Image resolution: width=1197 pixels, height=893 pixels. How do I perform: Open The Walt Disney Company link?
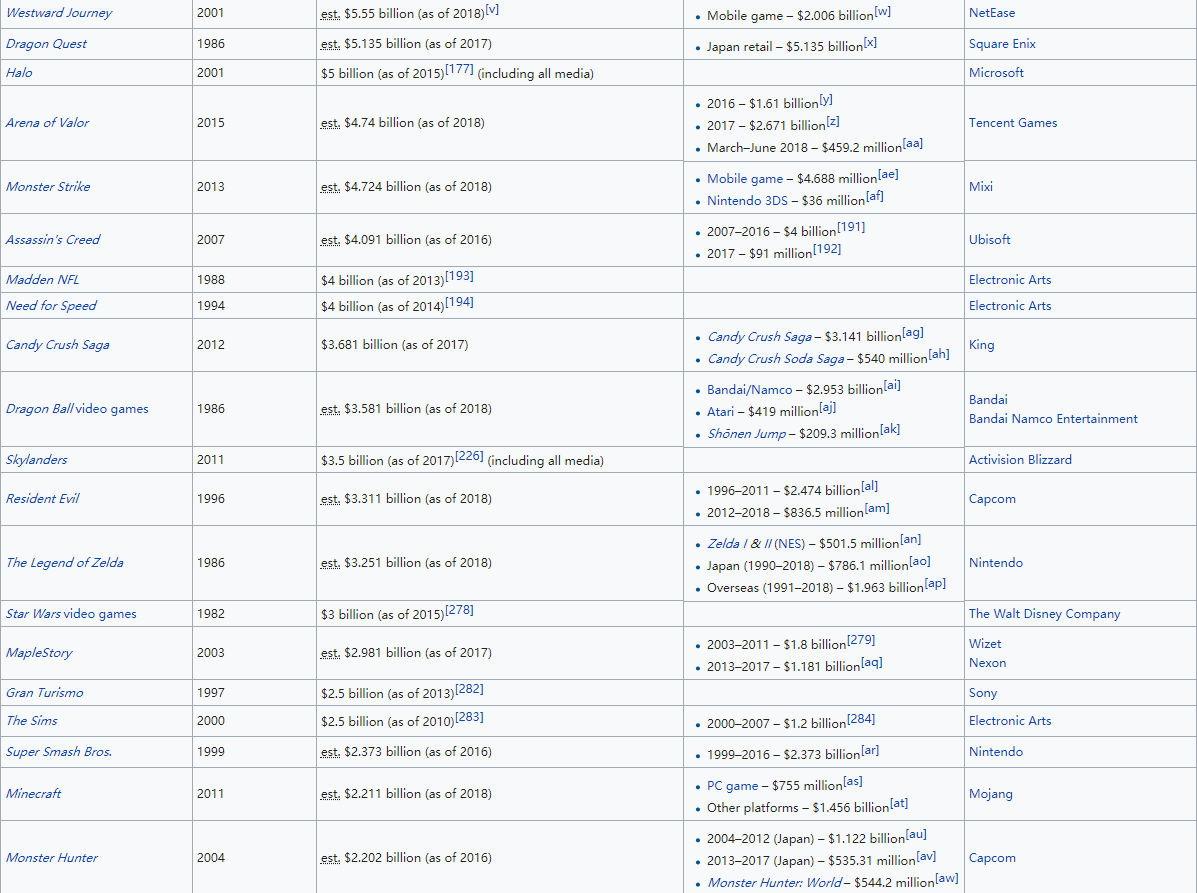tap(1044, 614)
